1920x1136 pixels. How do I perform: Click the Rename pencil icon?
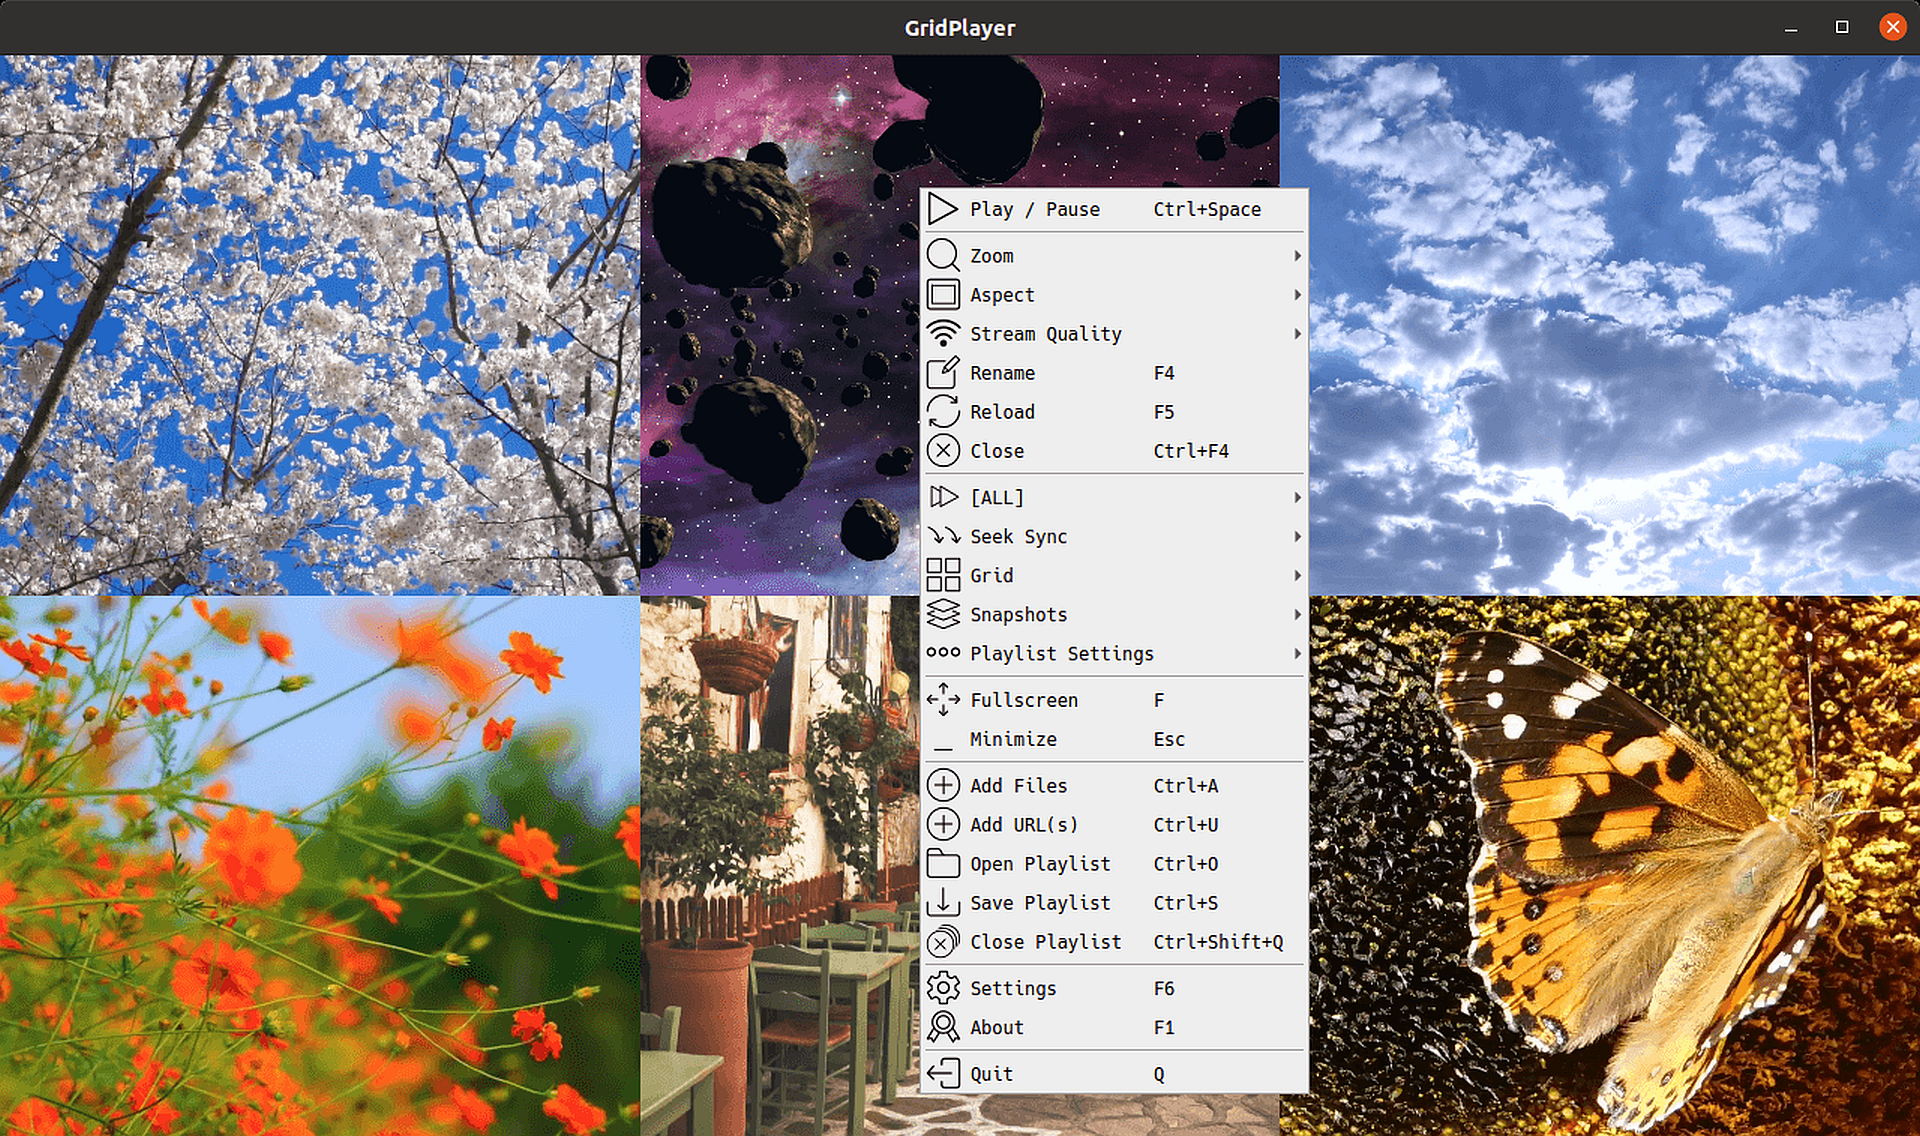(x=942, y=373)
